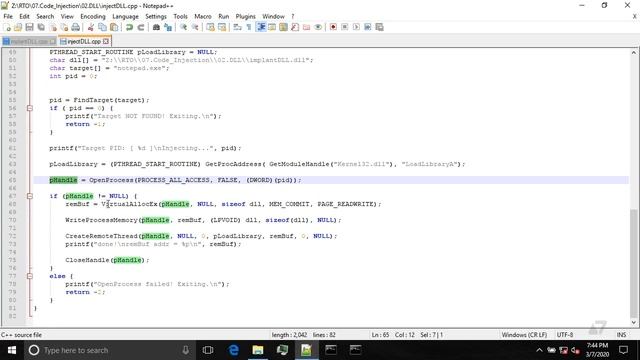This screenshot has height=360, width=640.
Task: Click the scrollbar down arrow
Action: [633, 322]
